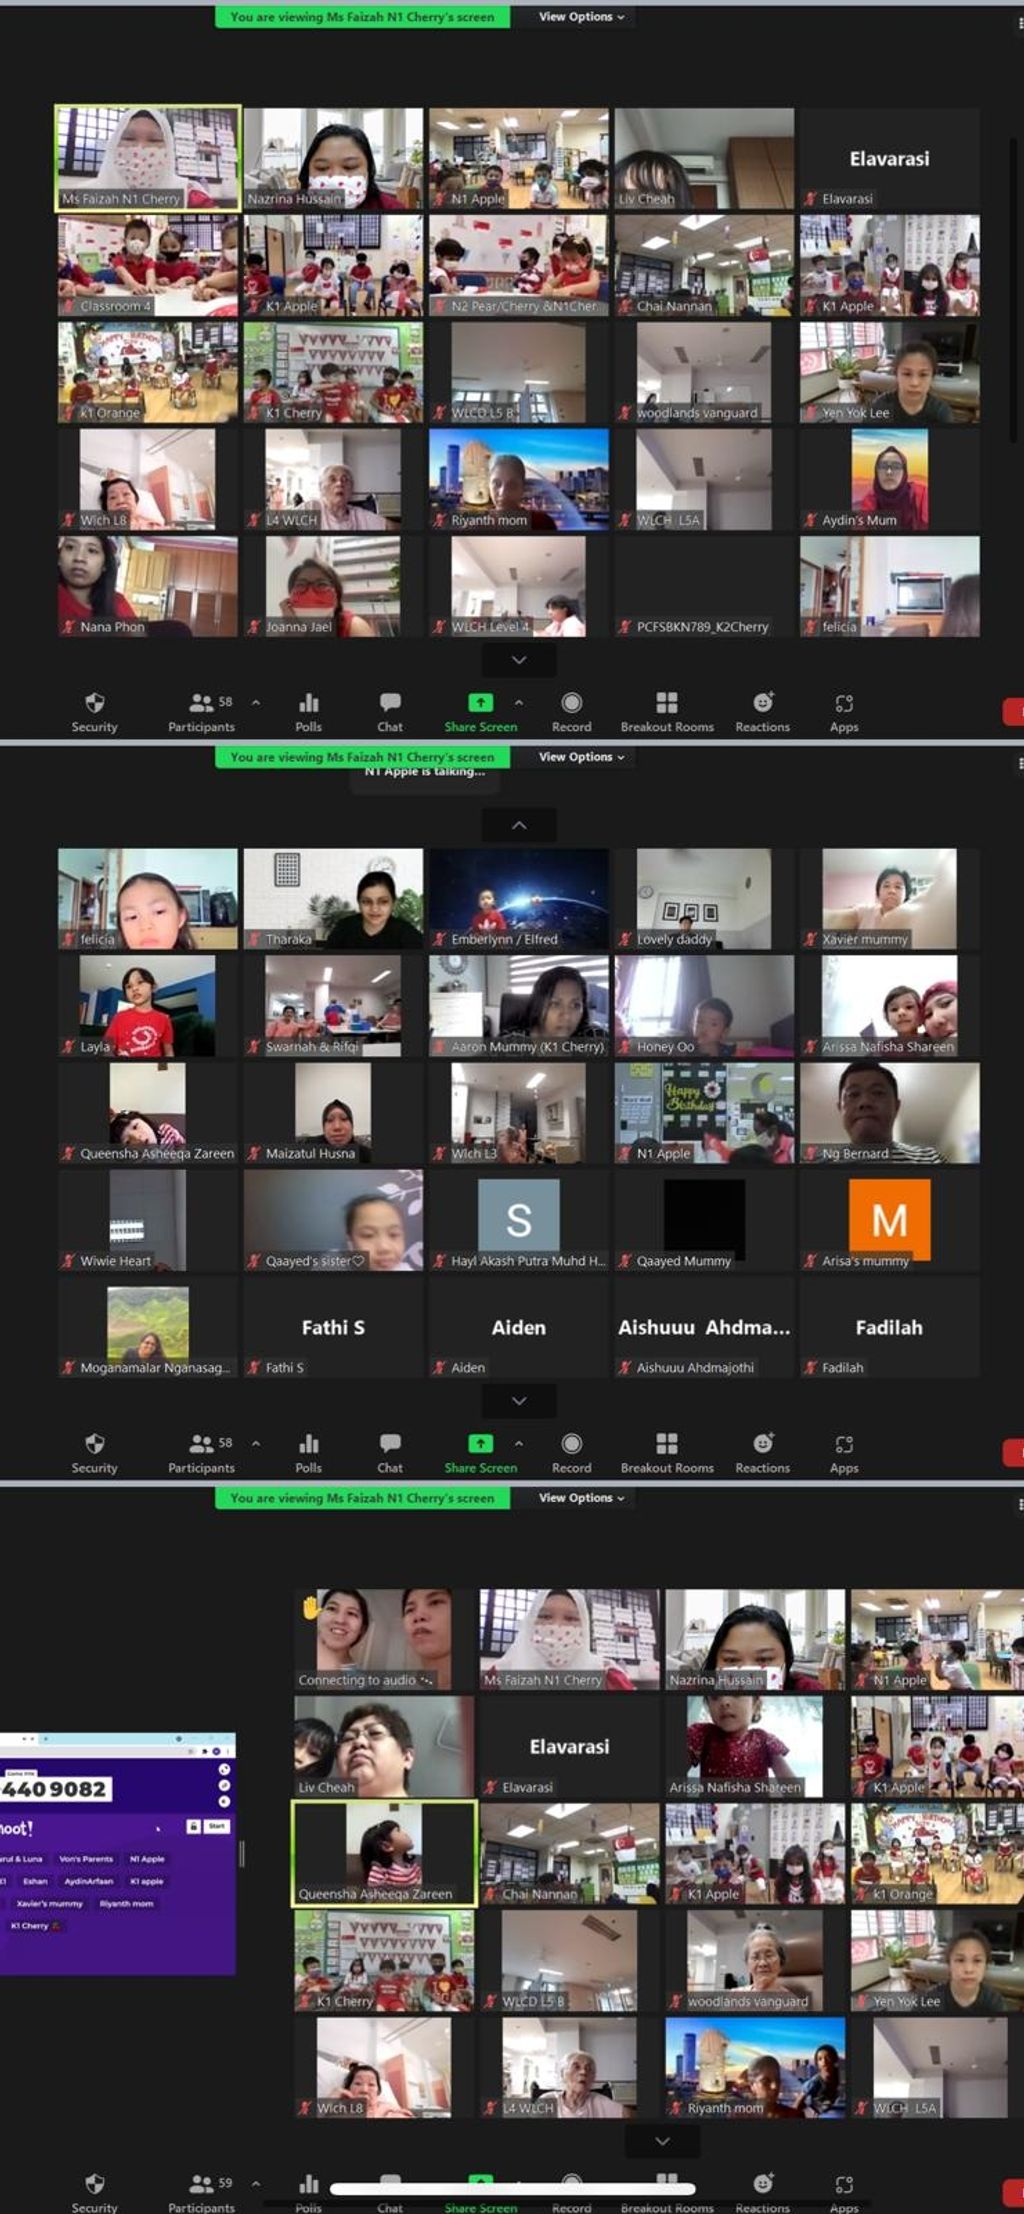The image size is (1024, 2214).
Task: Start Record in toolbar below PCFSBKN789_K2Cherry row
Action: tap(571, 712)
